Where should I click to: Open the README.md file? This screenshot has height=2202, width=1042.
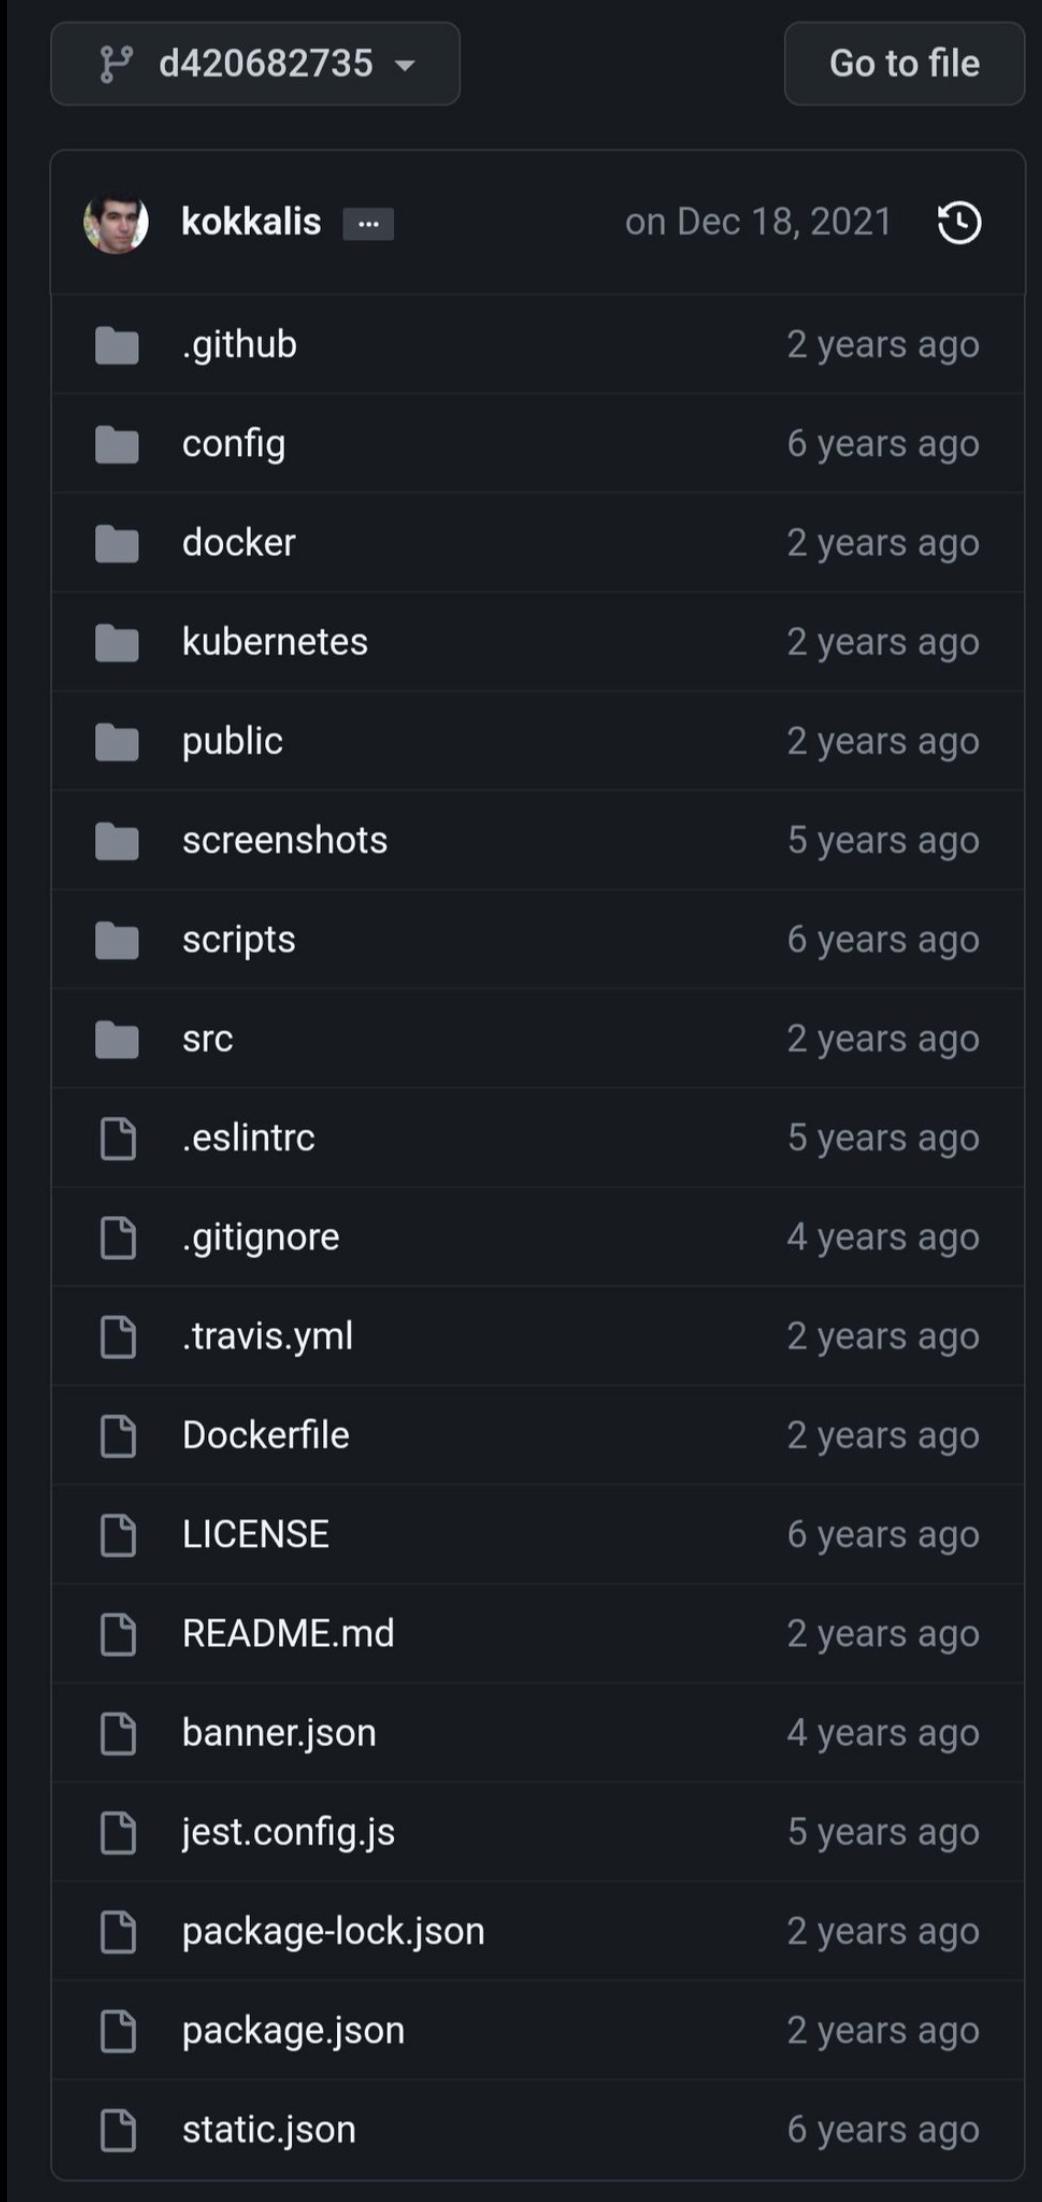coord(288,1634)
